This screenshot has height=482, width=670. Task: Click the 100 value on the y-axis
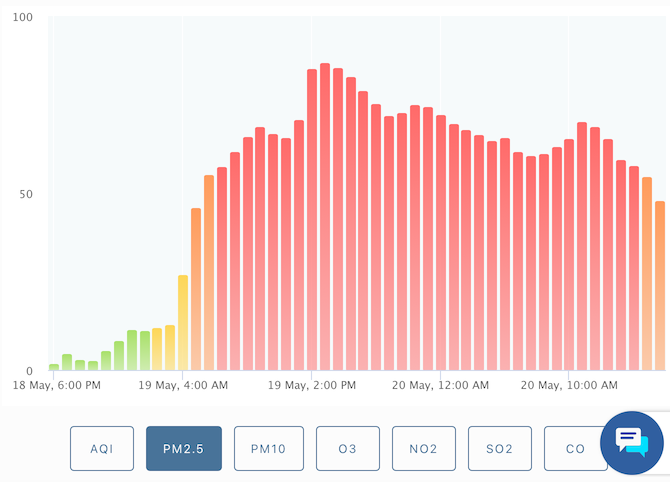tap(22, 17)
